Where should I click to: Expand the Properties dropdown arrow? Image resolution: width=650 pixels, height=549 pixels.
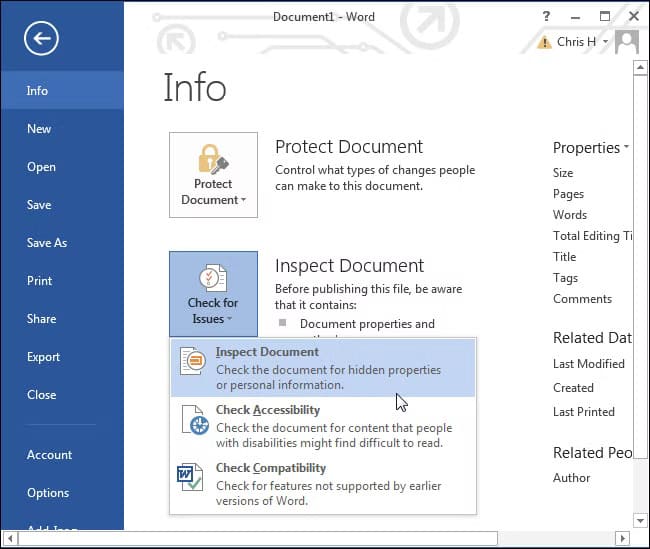pos(626,147)
